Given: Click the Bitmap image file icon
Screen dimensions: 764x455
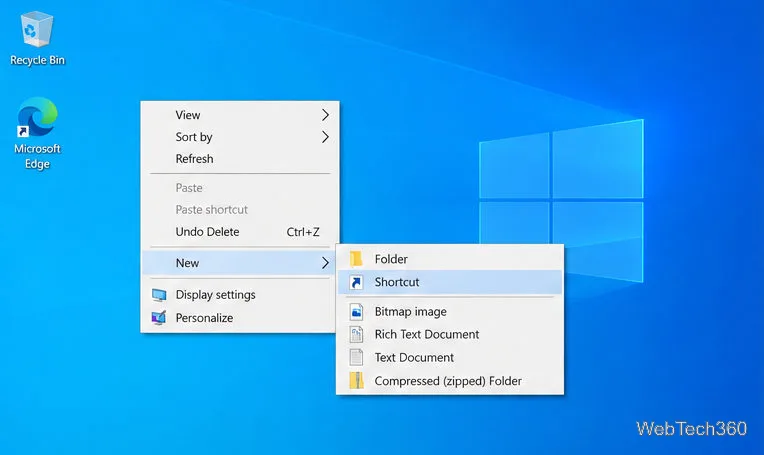Looking at the screenshot, I should tap(356, 311).
